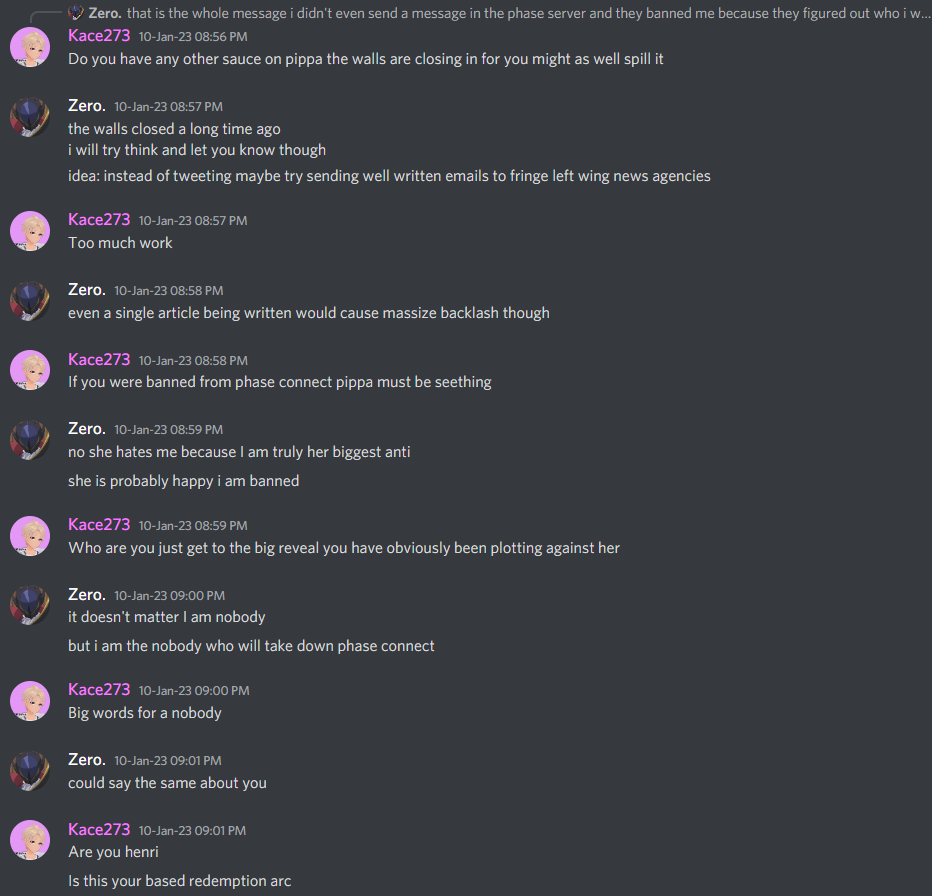Viewport: 932px width, 896px height.
Task: Click Kace273's avatar beside 'Who are you' message
Action: pyautogui.click(x=30, y=536)
